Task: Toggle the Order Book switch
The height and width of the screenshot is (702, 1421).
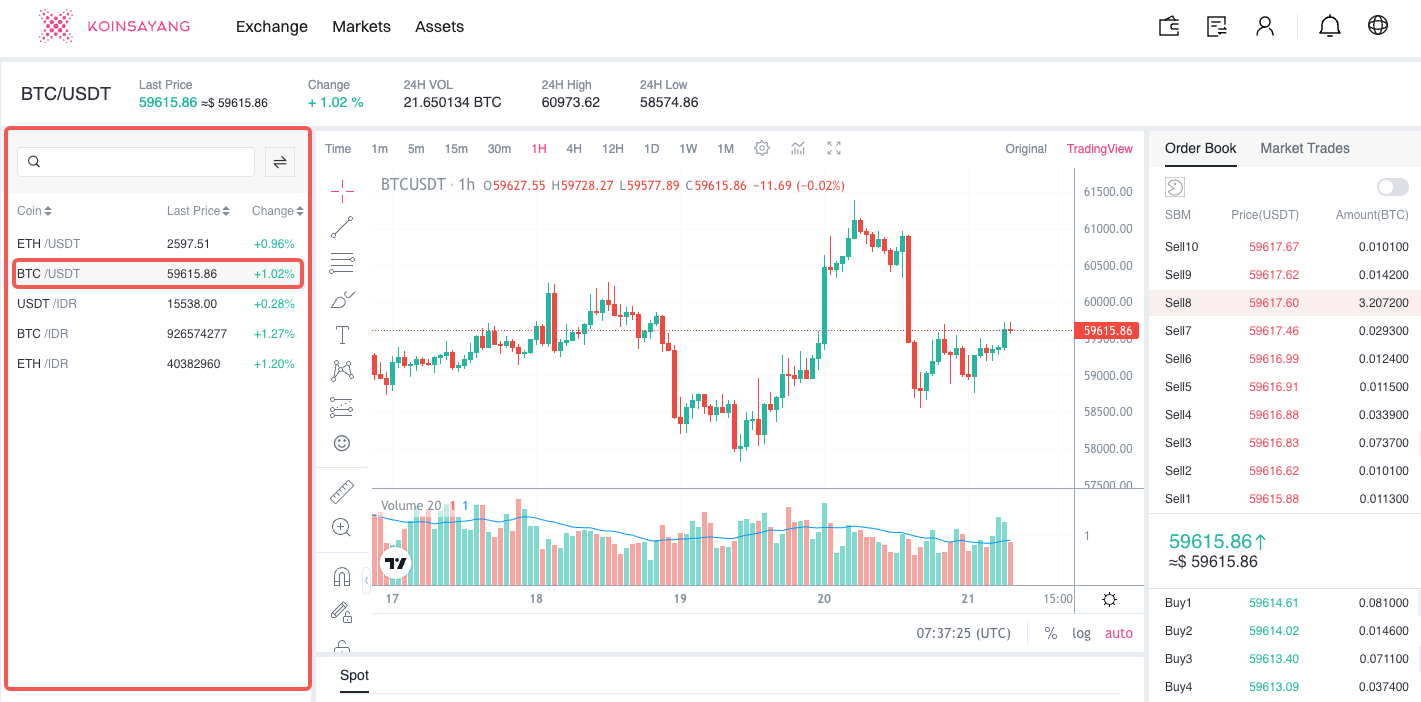Action: [1392, 187]
